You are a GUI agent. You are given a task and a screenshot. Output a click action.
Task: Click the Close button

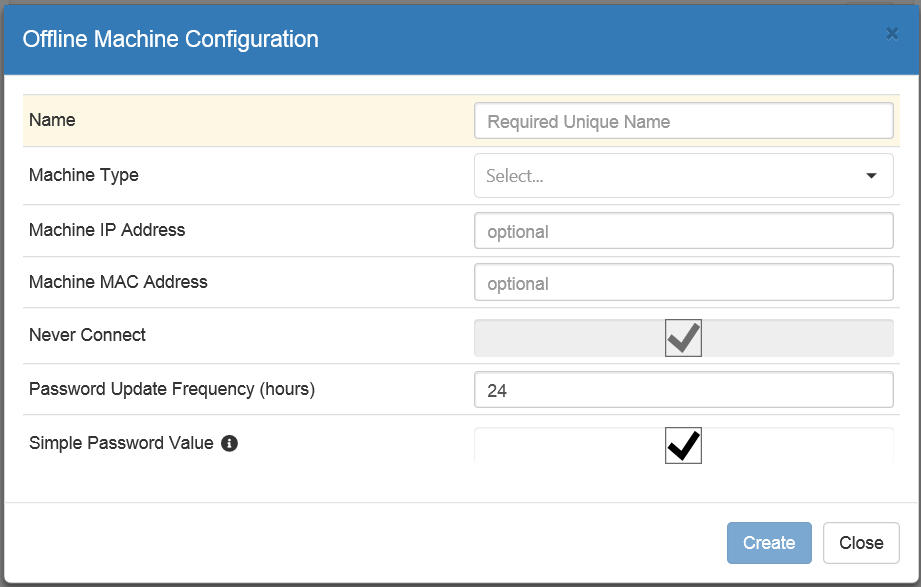pyautogui.click(x=861, y=543)
